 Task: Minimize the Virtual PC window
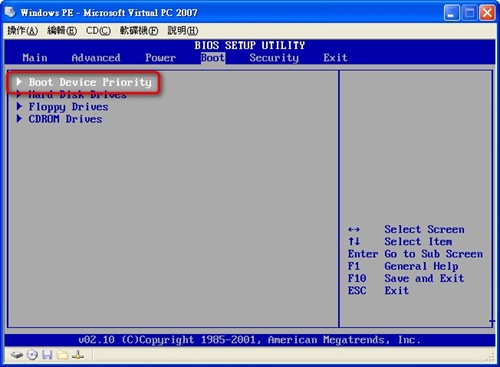coord(451,13)
